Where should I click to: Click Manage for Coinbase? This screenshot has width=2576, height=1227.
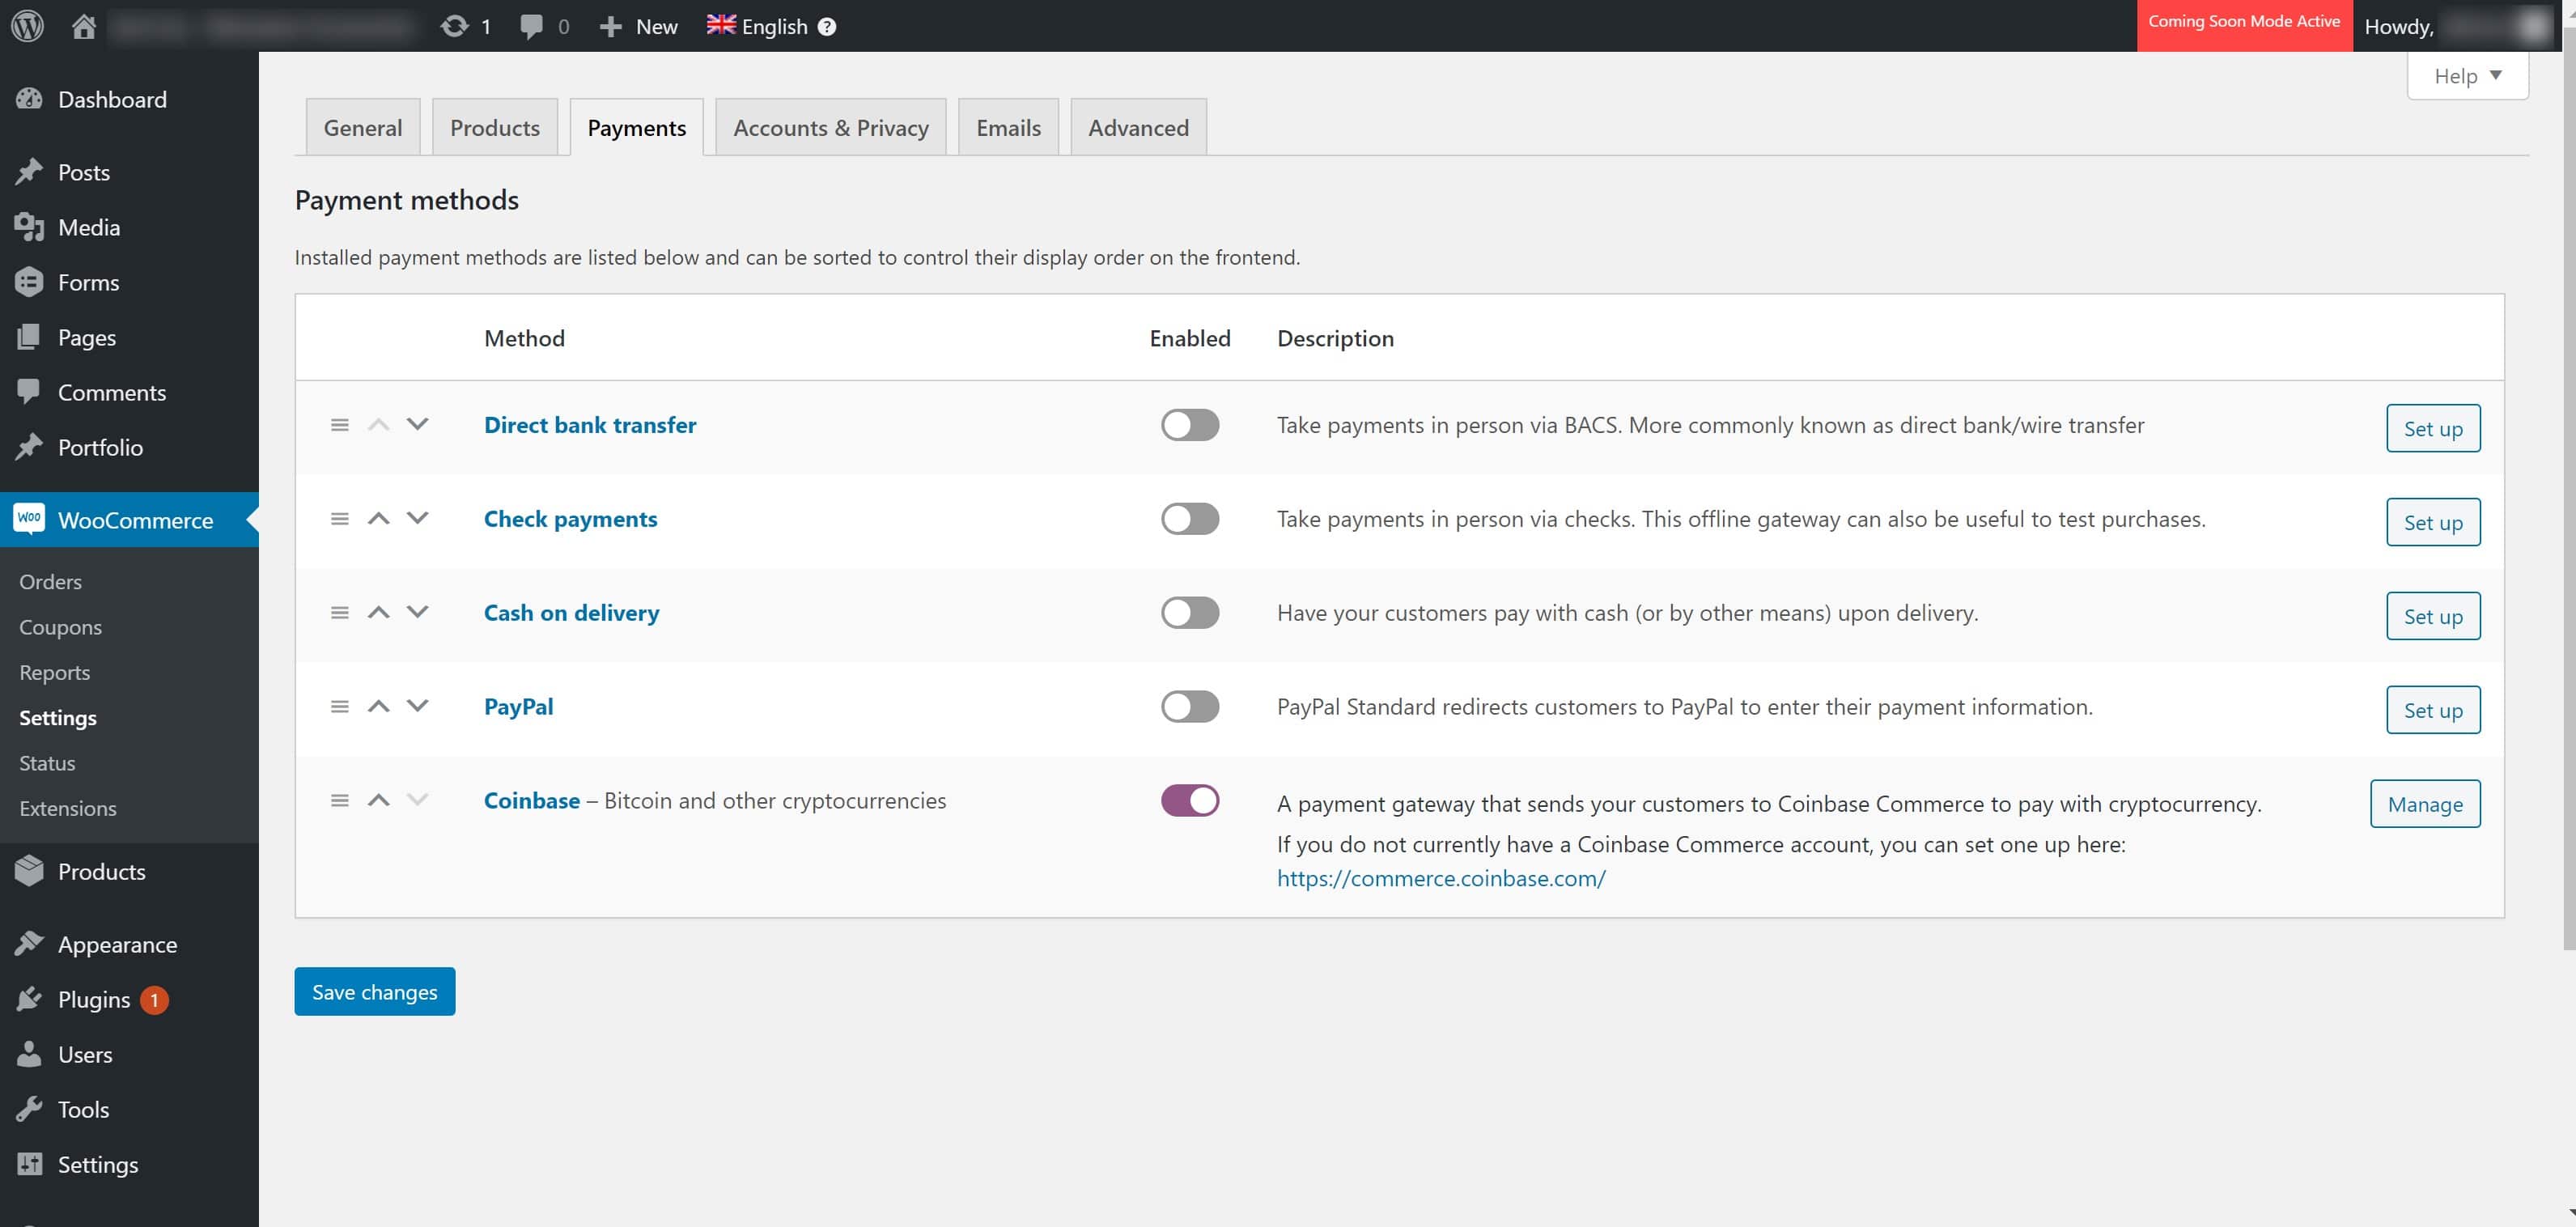click(2425, 805)
